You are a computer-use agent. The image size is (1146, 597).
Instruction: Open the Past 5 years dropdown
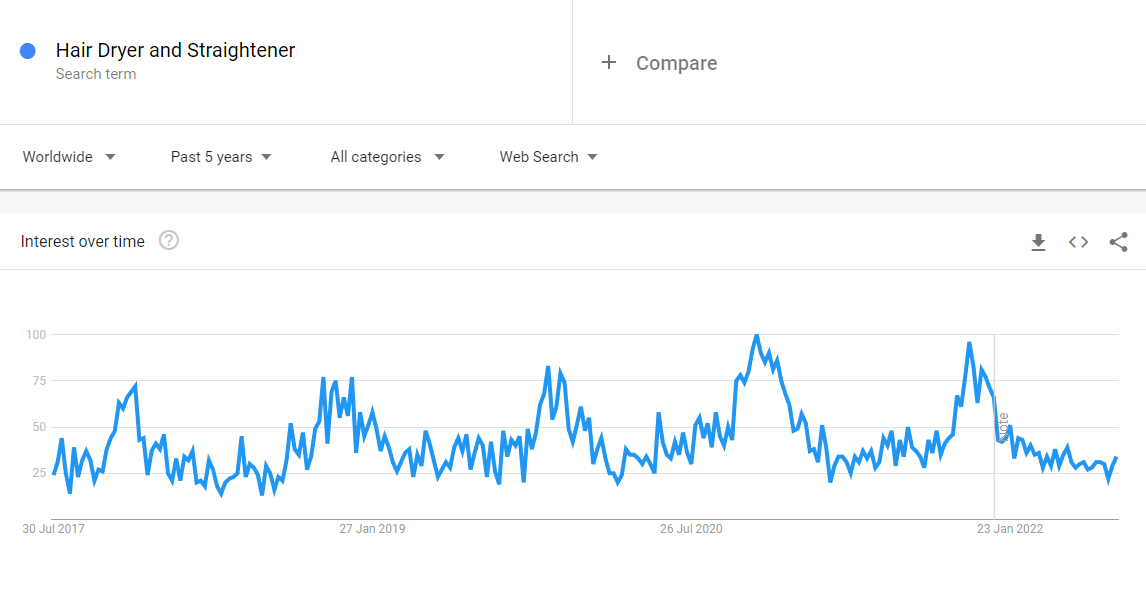221,157
